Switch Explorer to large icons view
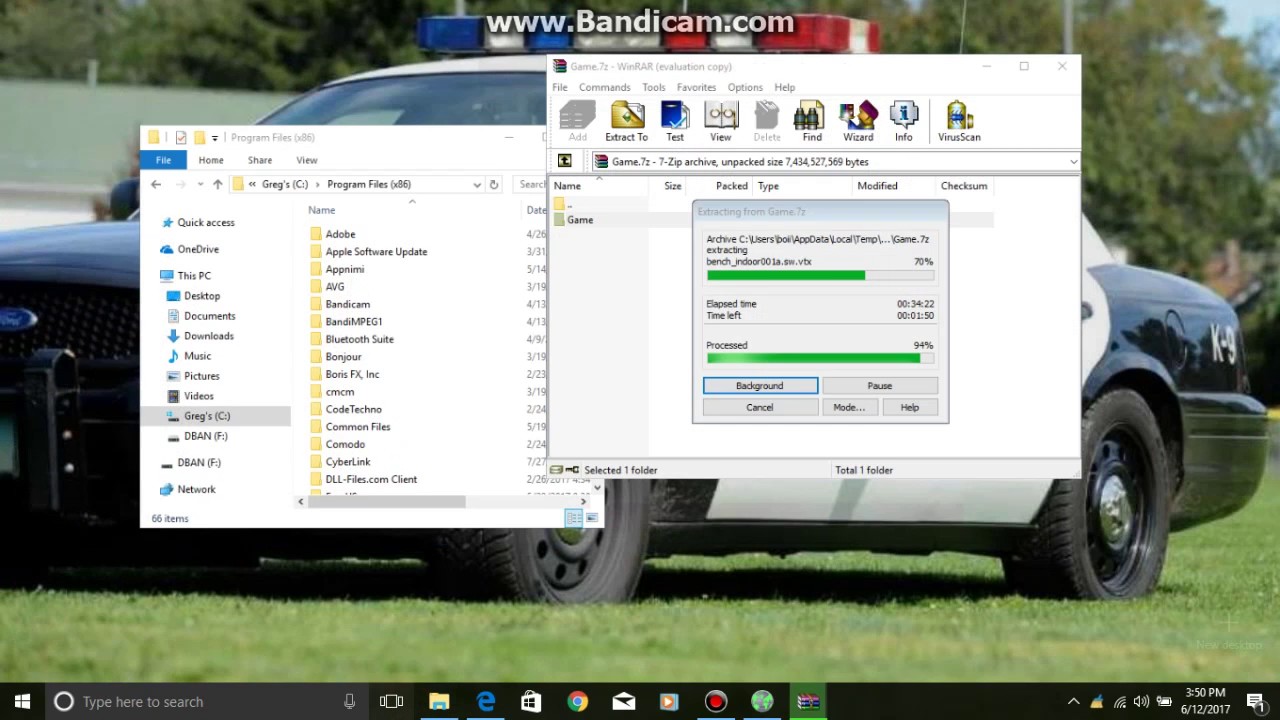The height and width of the screenshot is (720, 1280). point(592,518)
